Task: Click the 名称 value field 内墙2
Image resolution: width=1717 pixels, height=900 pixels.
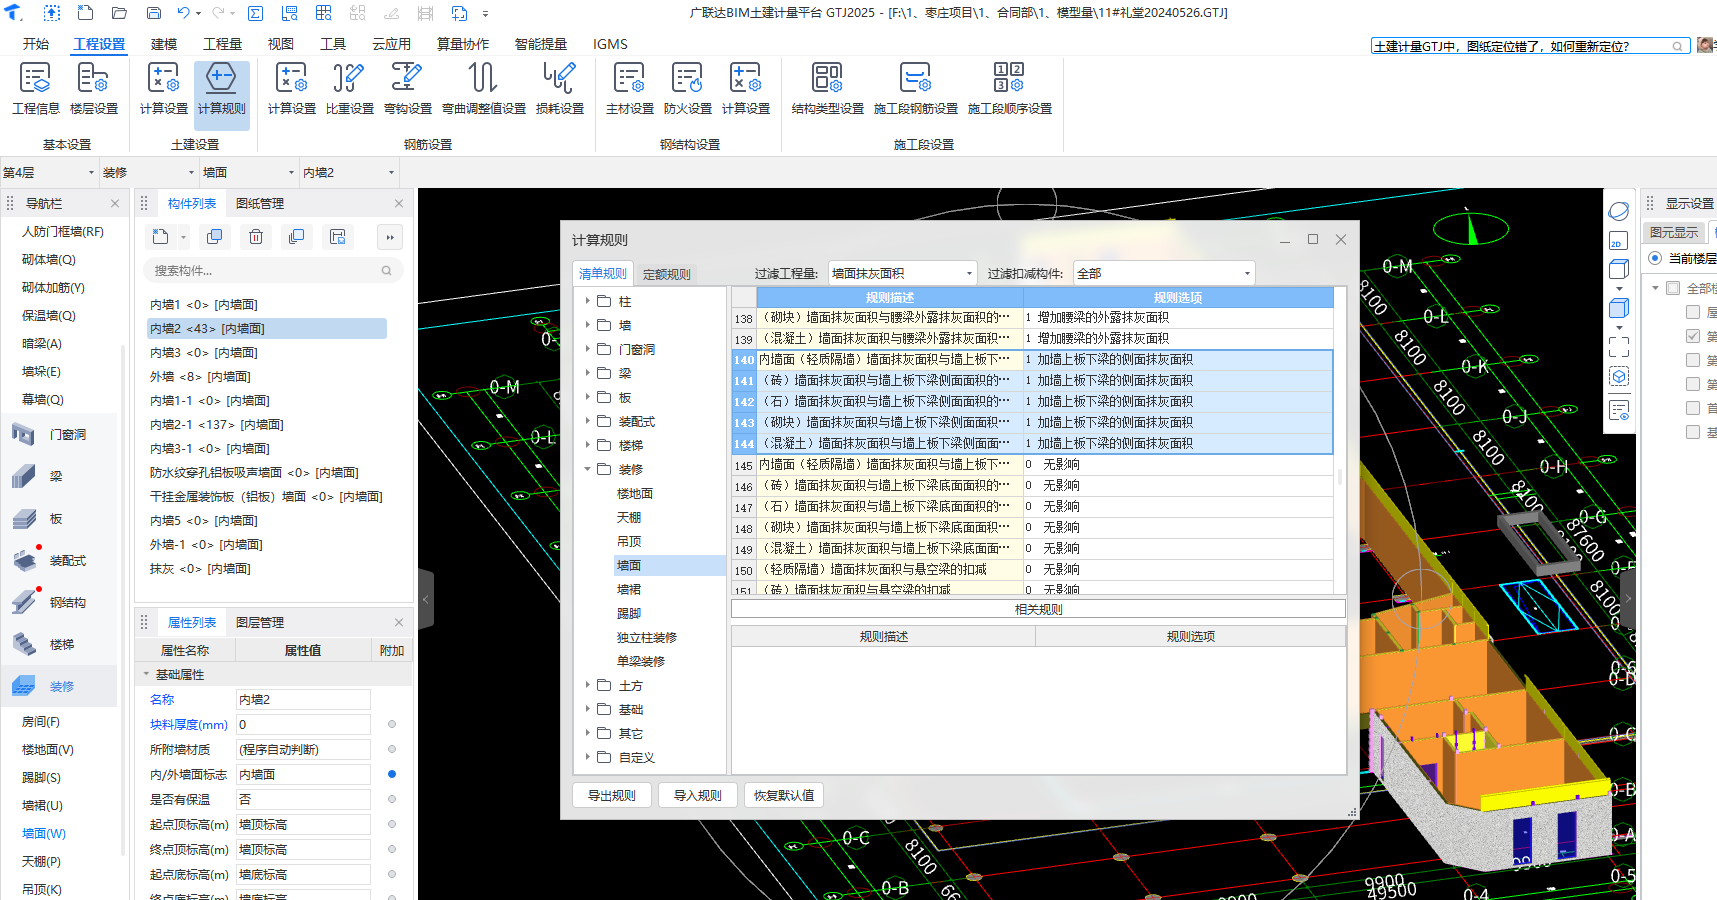Action: (303, 699)
